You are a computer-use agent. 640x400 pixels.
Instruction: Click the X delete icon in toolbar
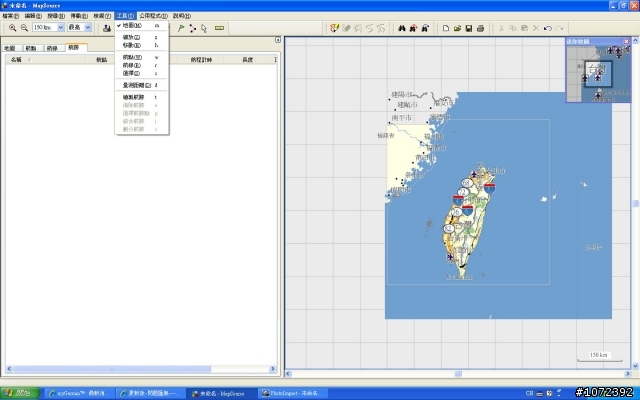coord(536,28)
